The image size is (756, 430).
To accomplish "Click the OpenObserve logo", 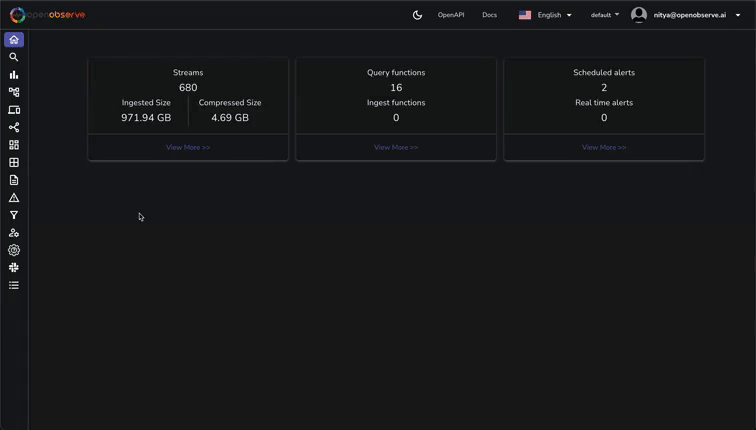I will point(47,15).
